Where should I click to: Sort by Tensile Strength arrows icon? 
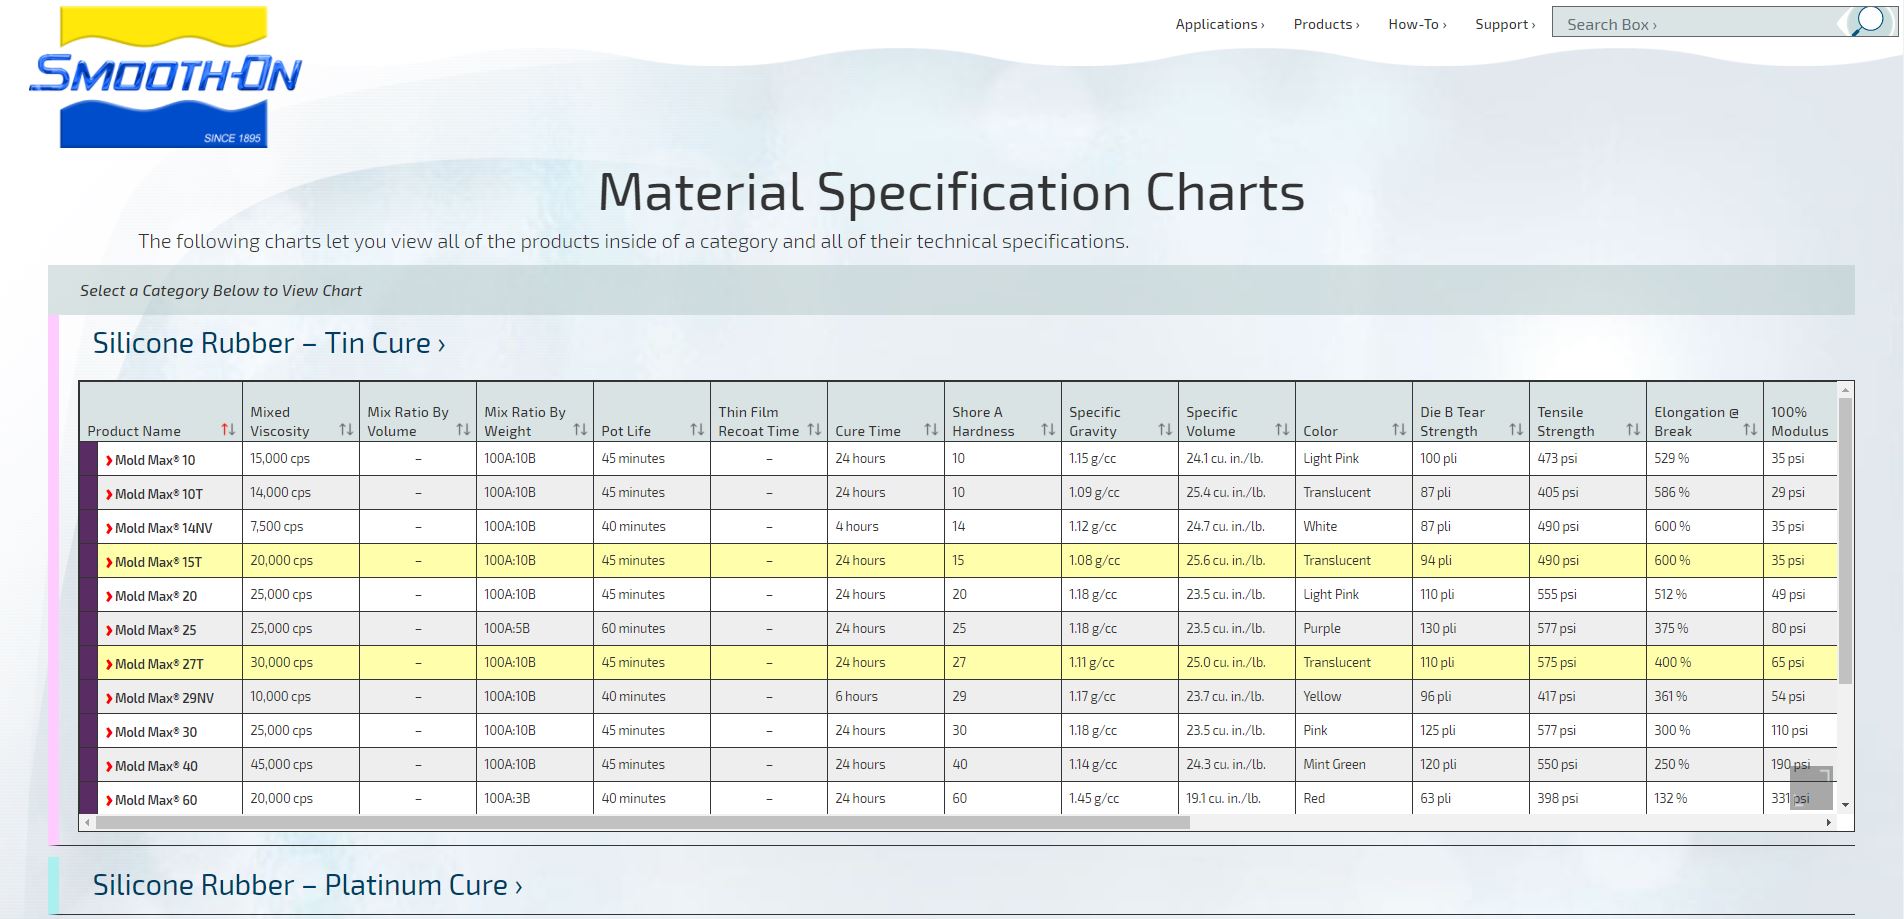pos(1633,430)
